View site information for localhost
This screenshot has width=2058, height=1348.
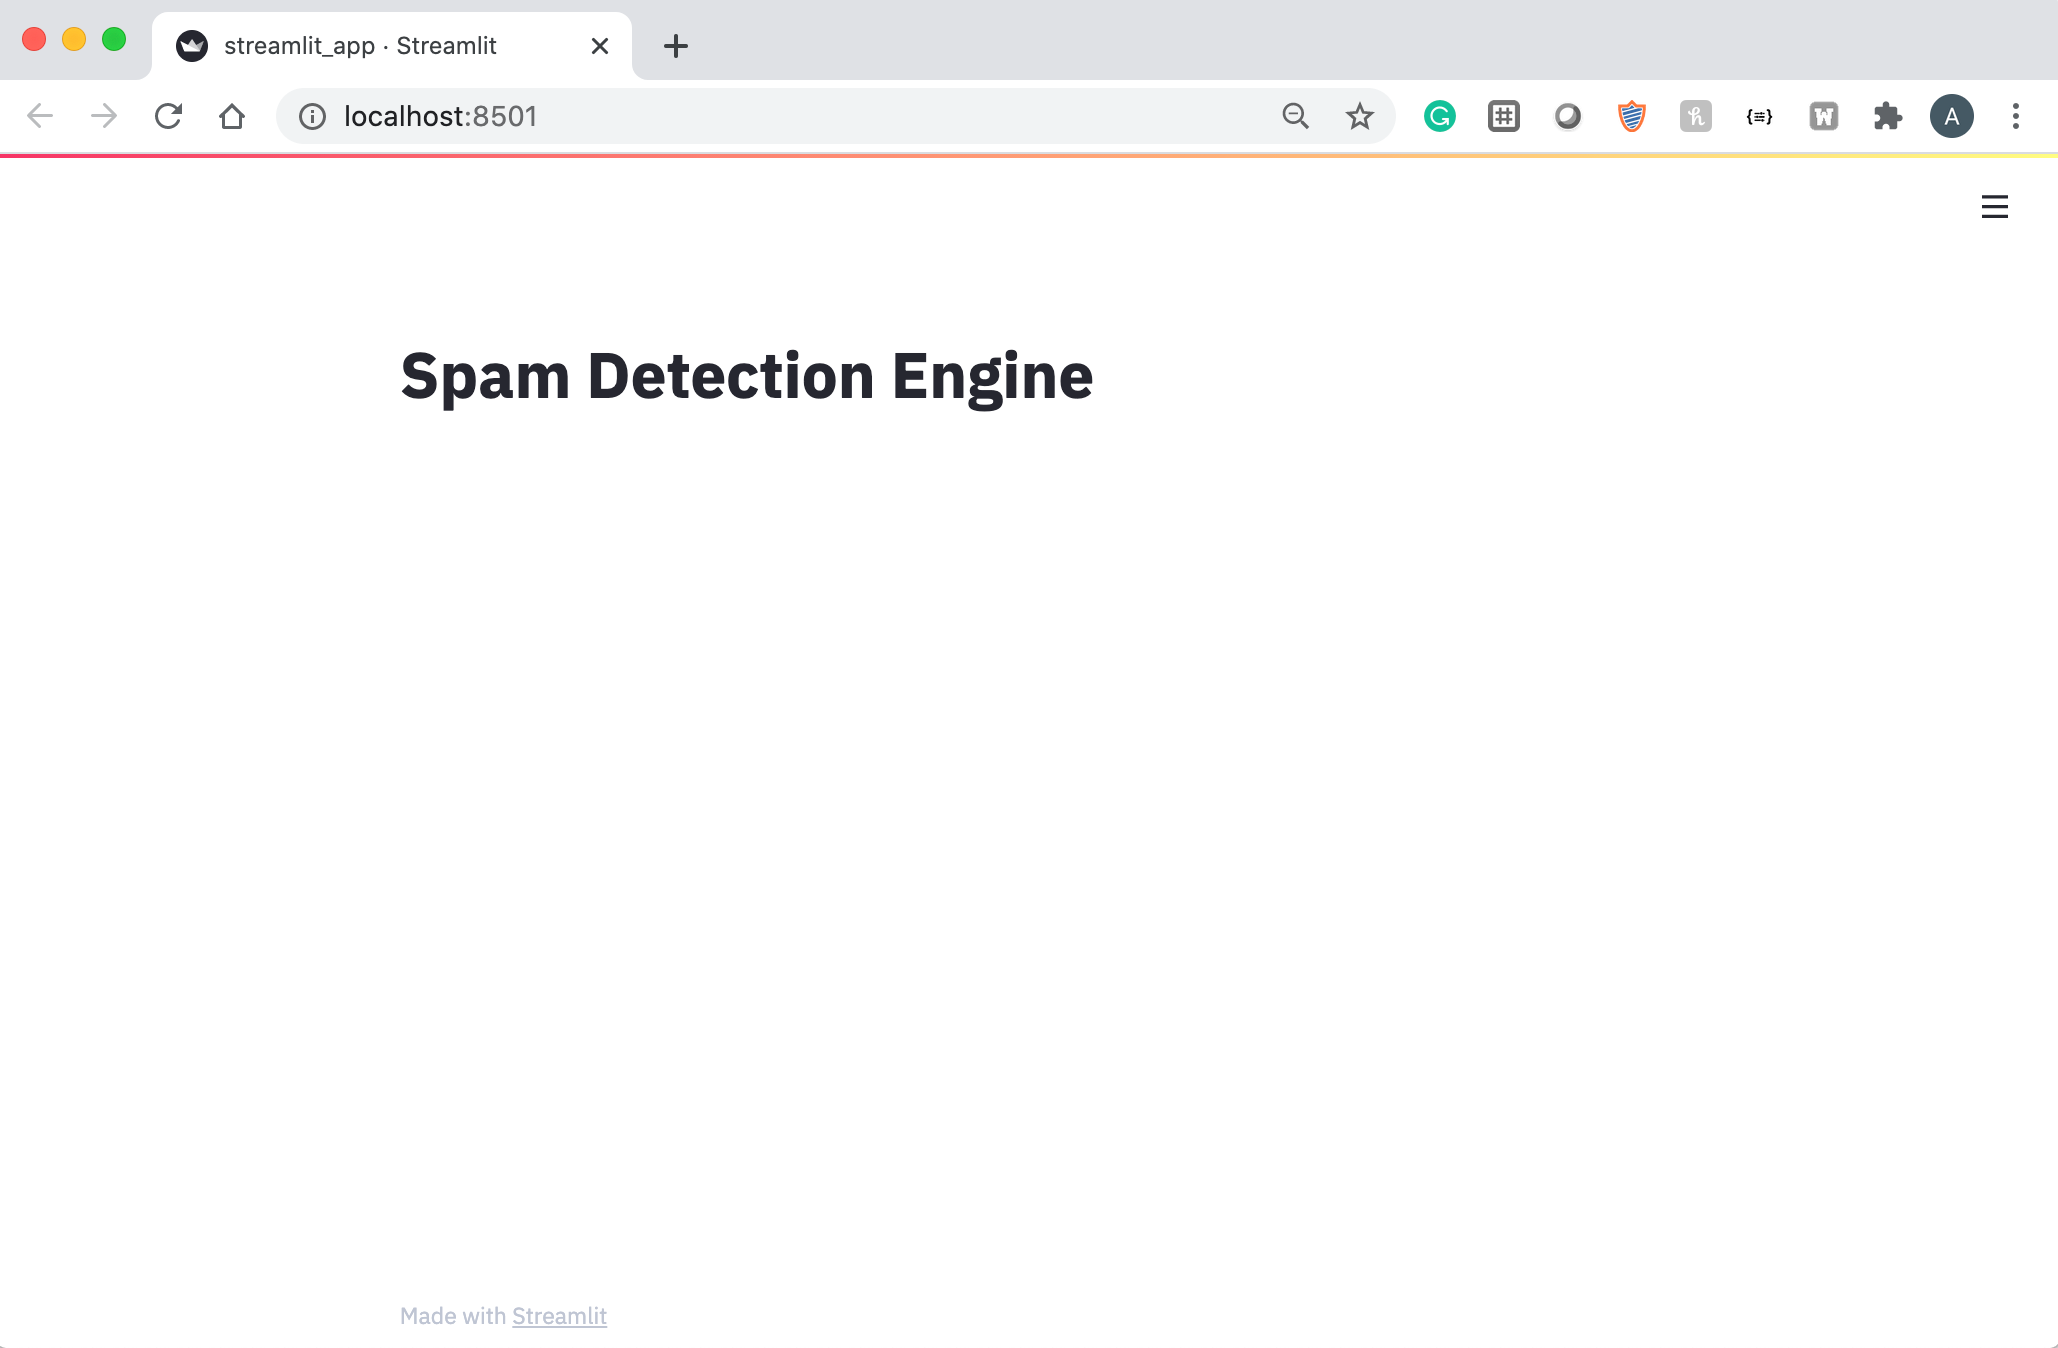point(312,116)
